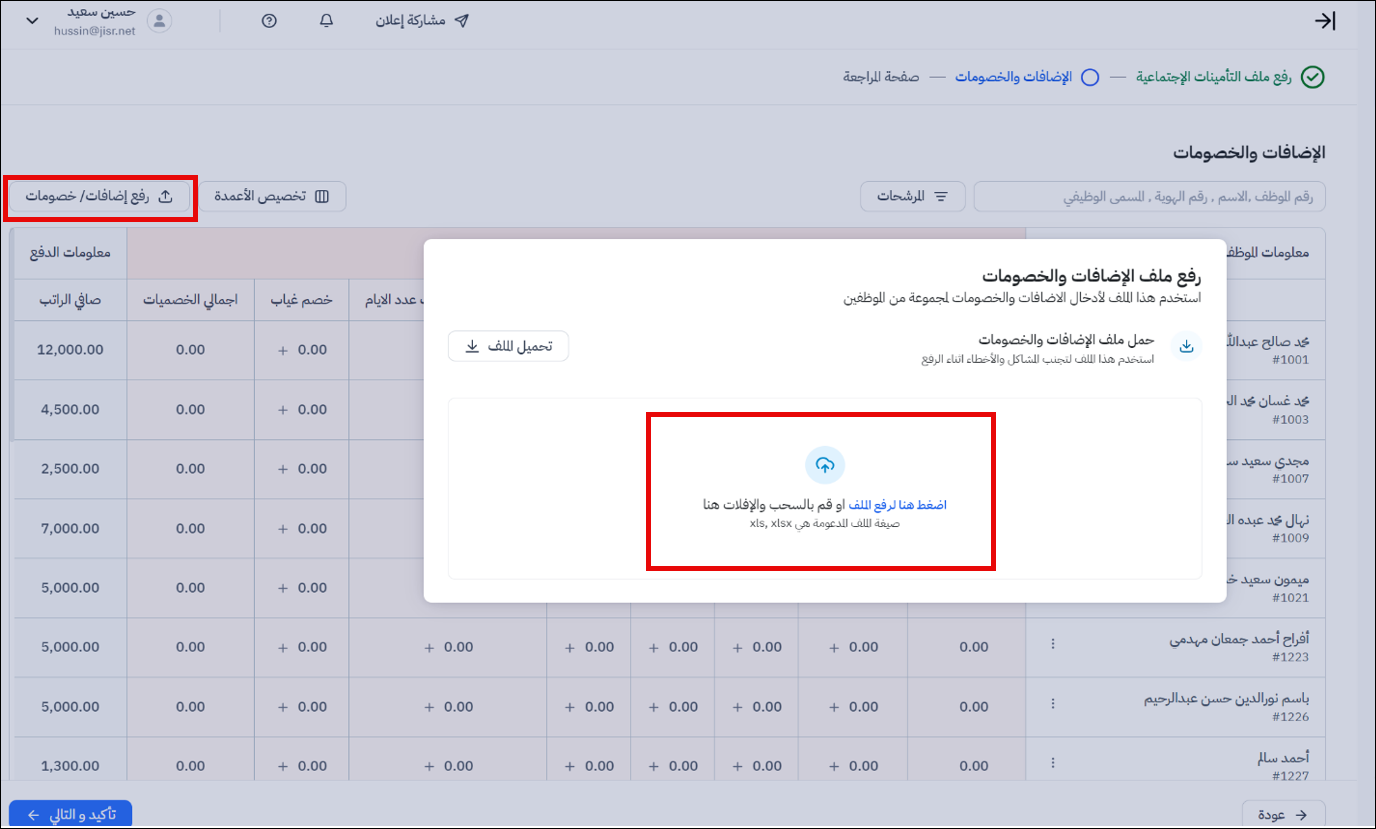Open the notifications bell
The image size is (1376, 829).
click(x=326, y=21)
